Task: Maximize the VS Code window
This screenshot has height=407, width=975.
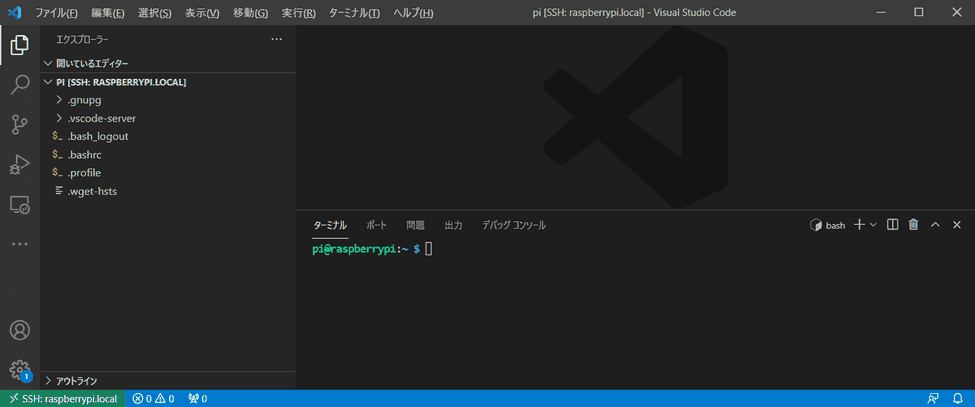Action: click(x=918, y=12)
